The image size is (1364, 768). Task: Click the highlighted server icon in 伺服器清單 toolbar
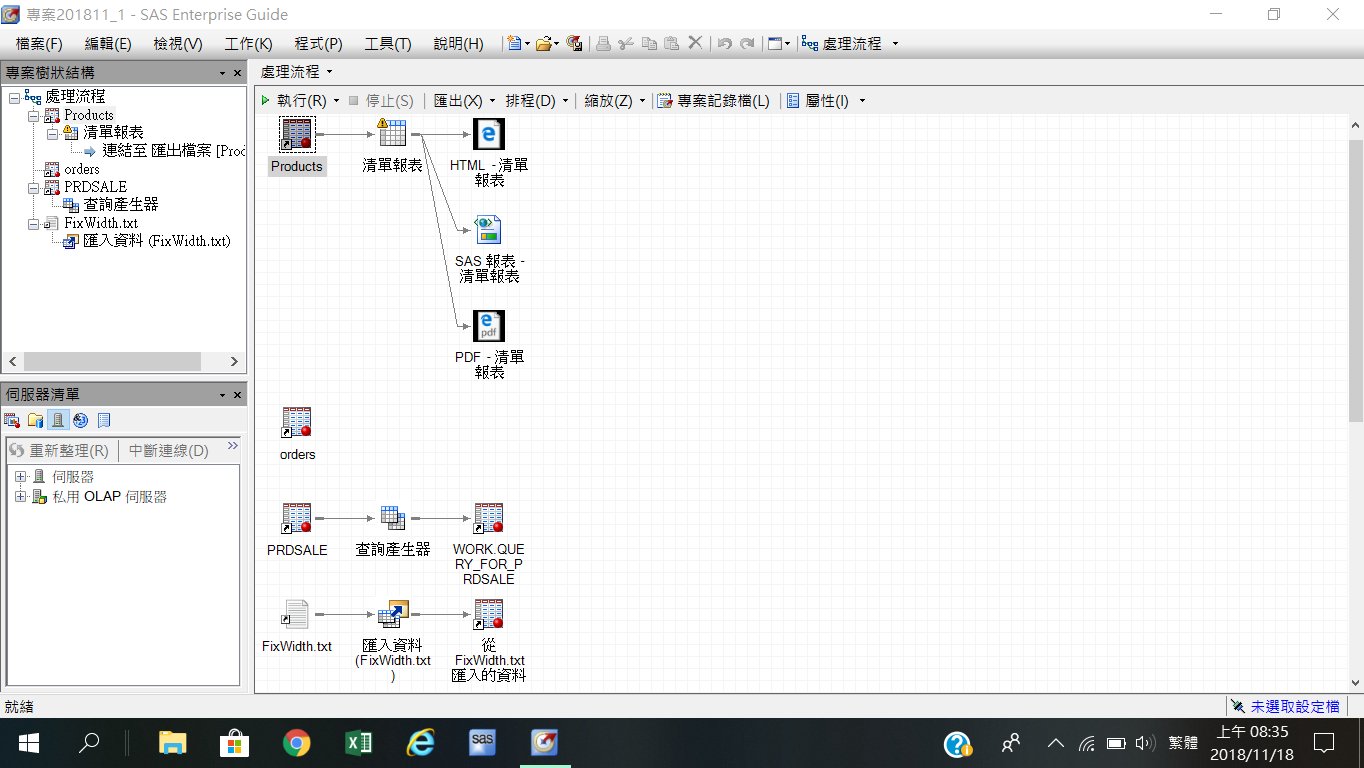coord(58,421)
